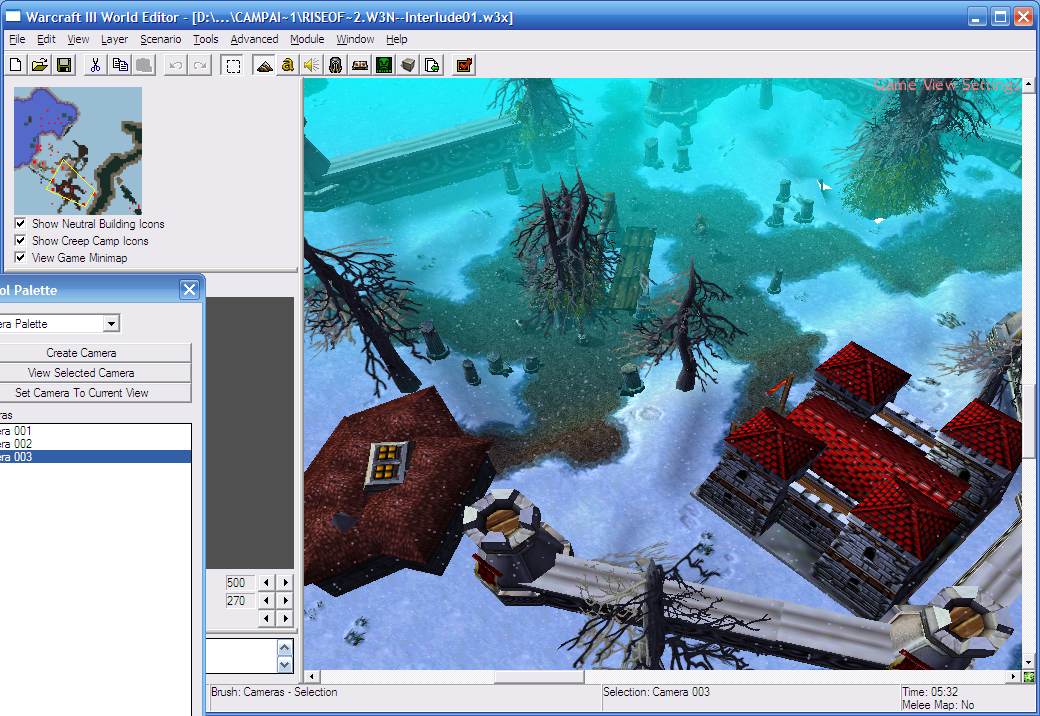This screenshot has height=716, width=1040.
Task: Toggle Show Creep Camp Icons checkbox
Action: [21, 240]
